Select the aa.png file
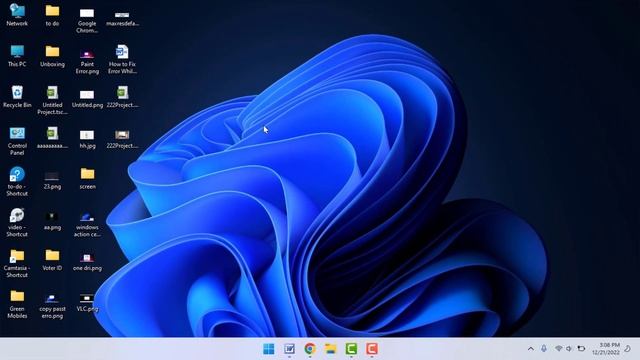The width and height of the screenshot is (640, 360). [x=52, y=221]
